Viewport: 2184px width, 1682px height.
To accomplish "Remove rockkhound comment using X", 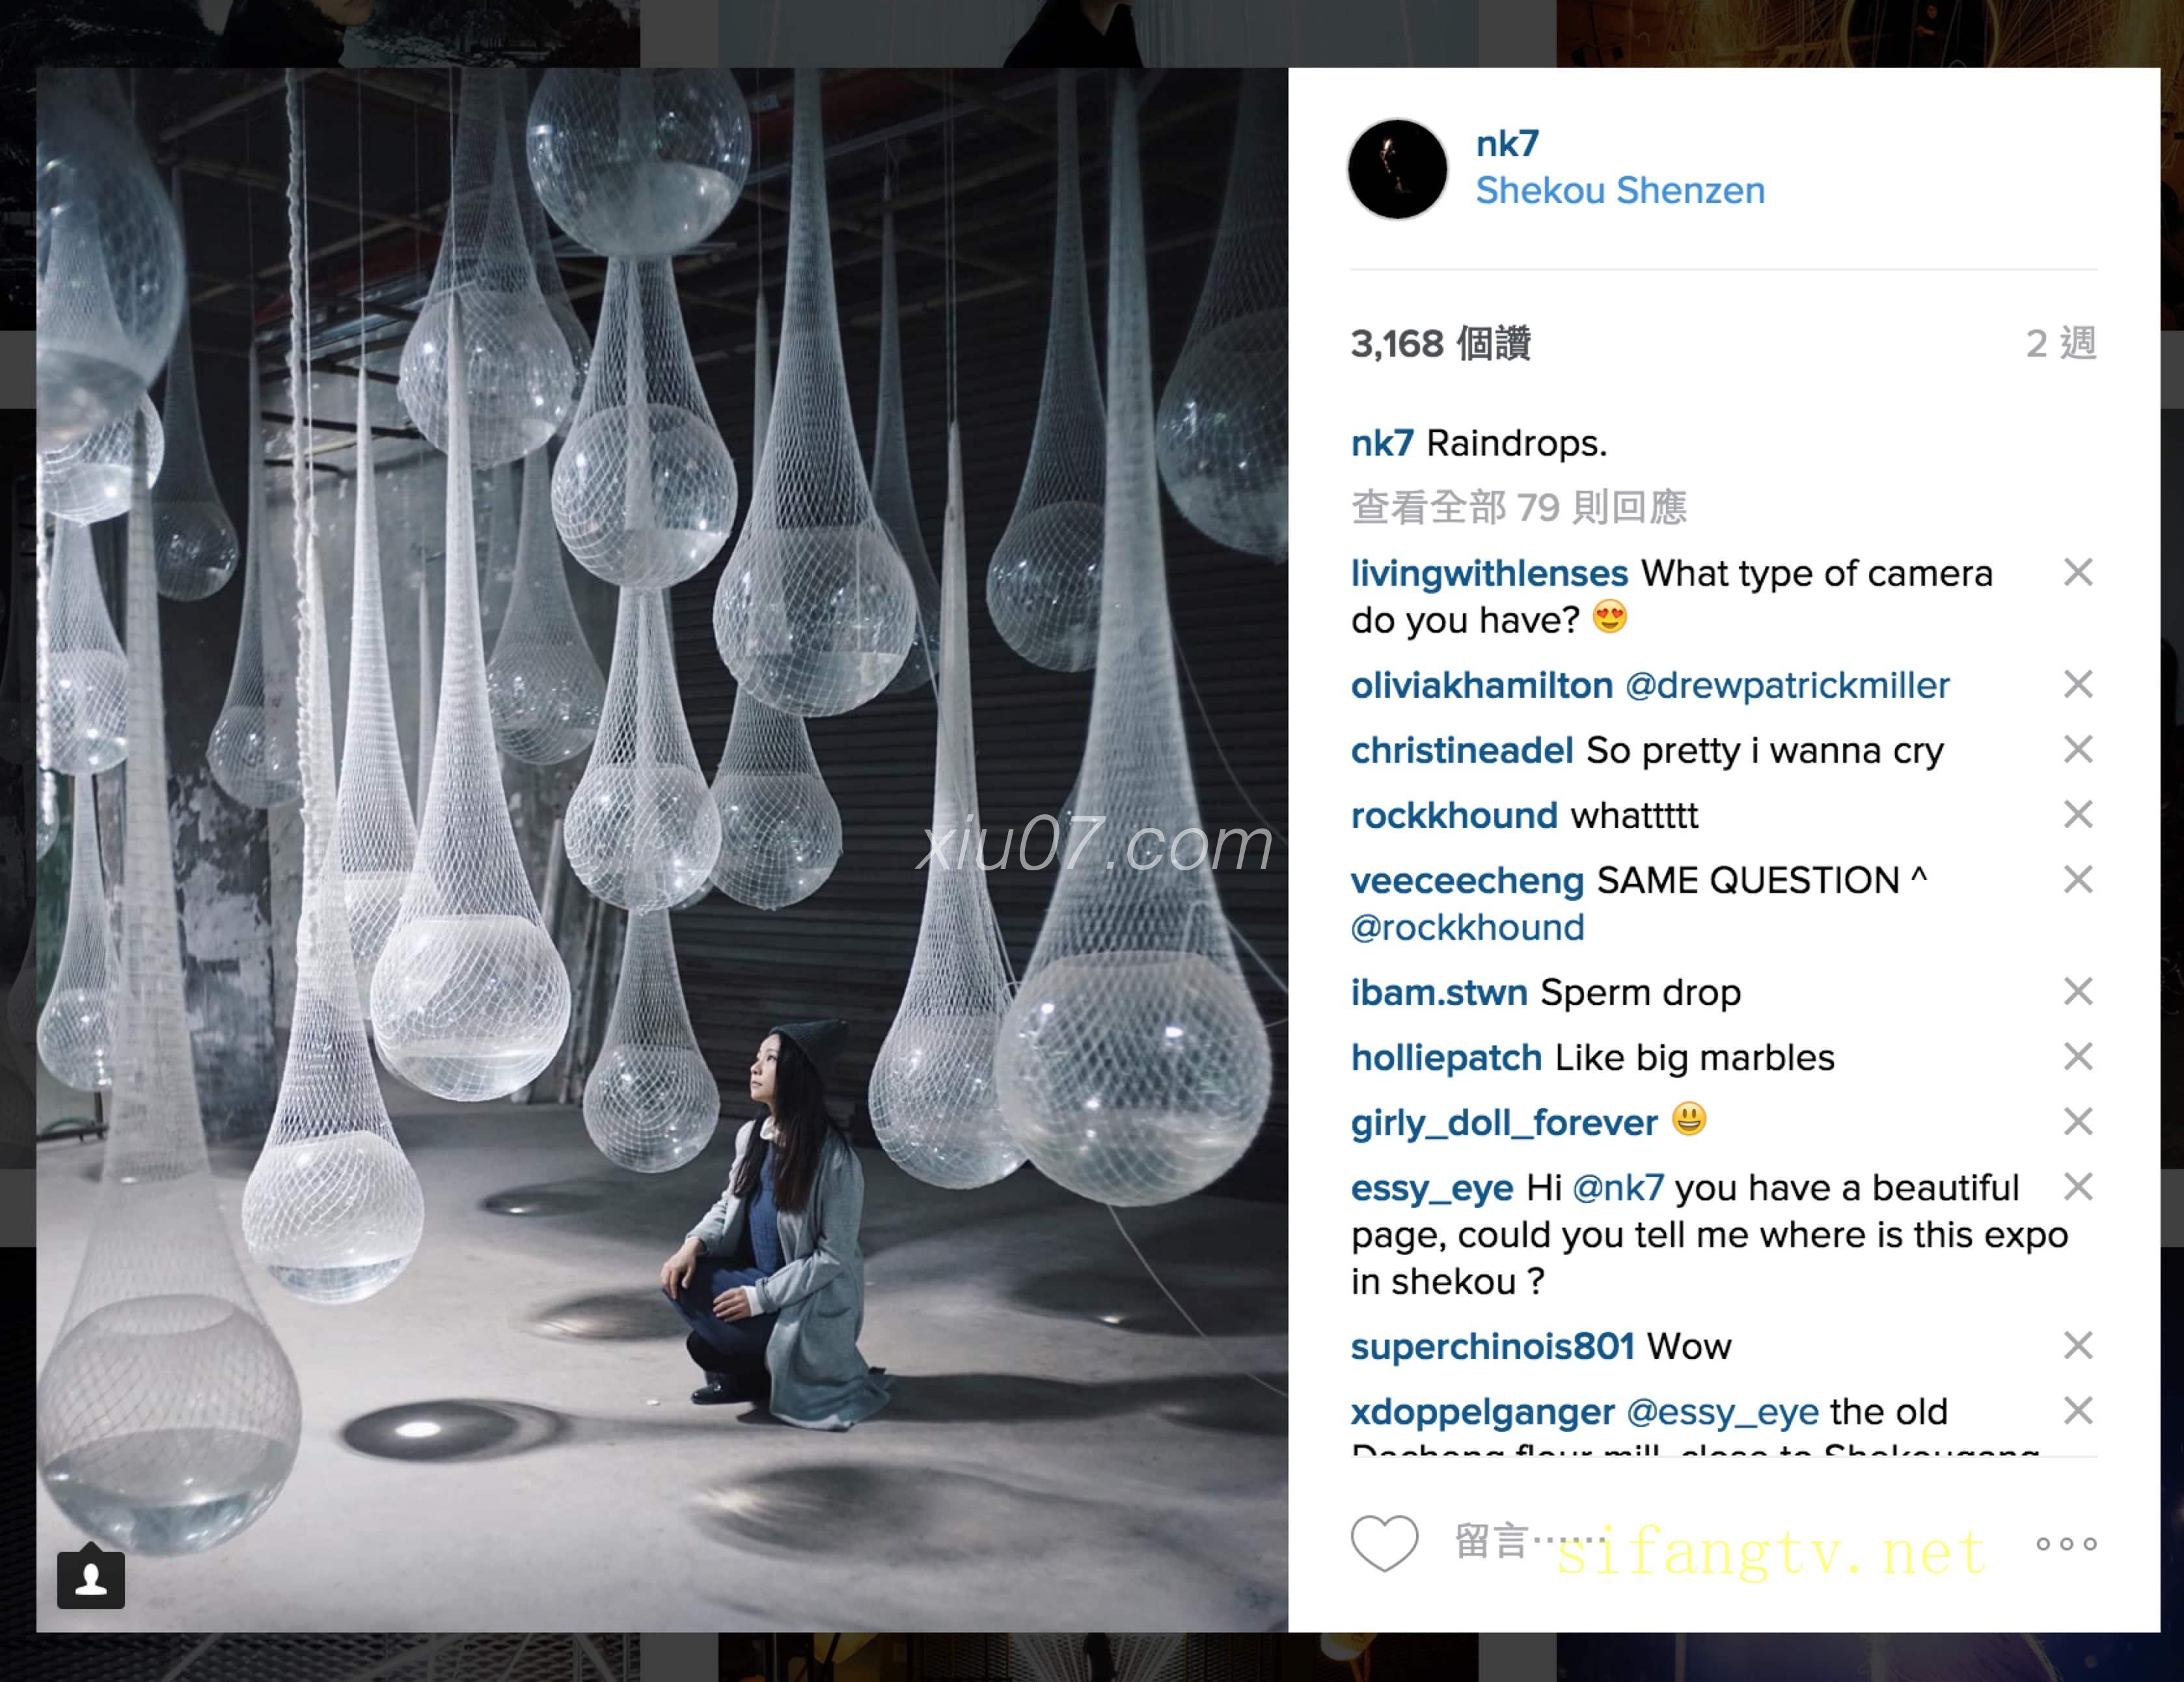I will click(2078, 815).
